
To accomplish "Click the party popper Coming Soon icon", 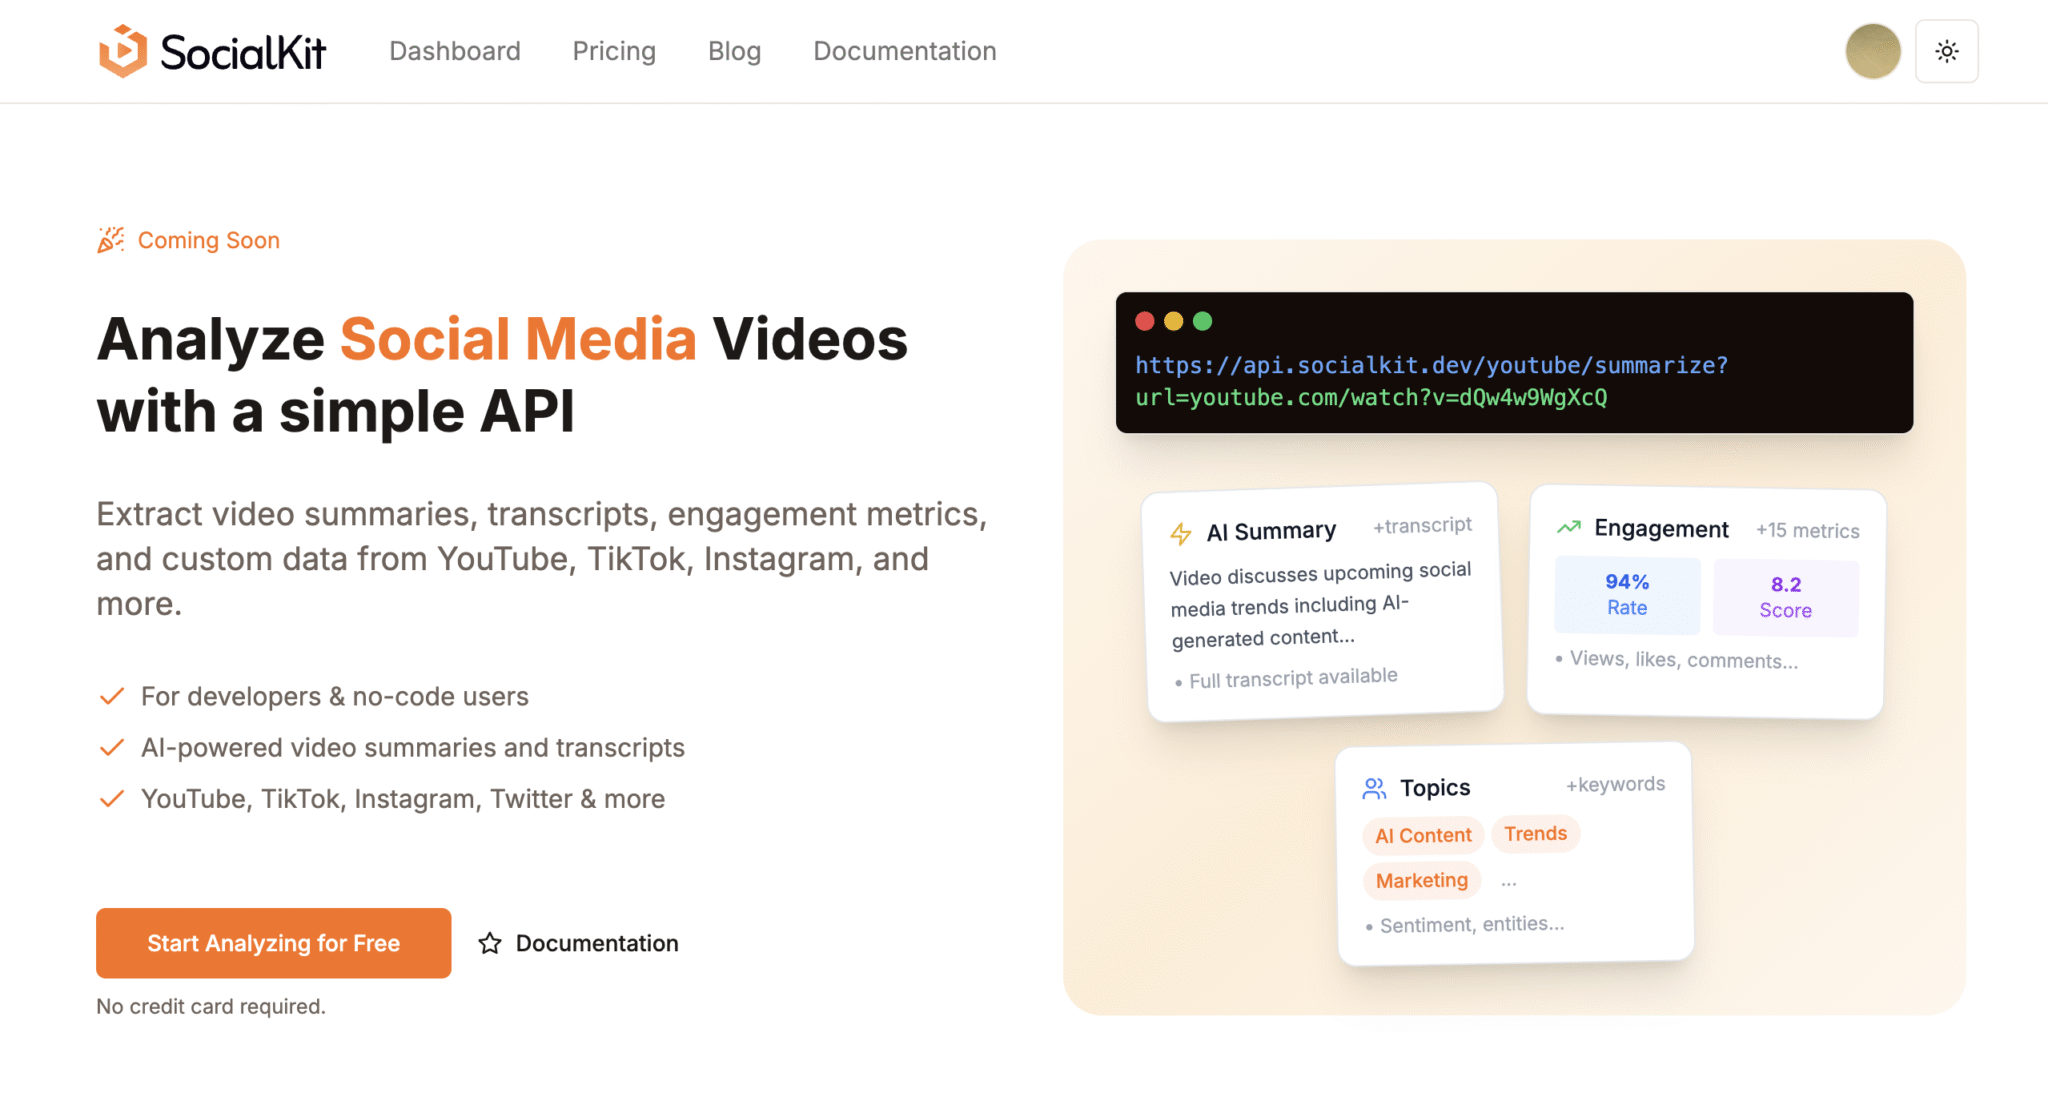I will [x=110, y=239].
